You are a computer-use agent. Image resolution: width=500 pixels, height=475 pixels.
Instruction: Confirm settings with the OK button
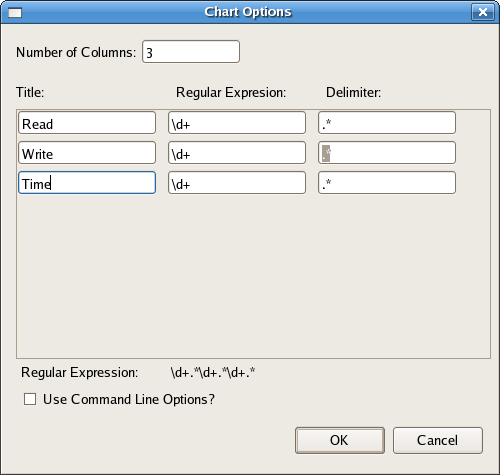point(340,440)
